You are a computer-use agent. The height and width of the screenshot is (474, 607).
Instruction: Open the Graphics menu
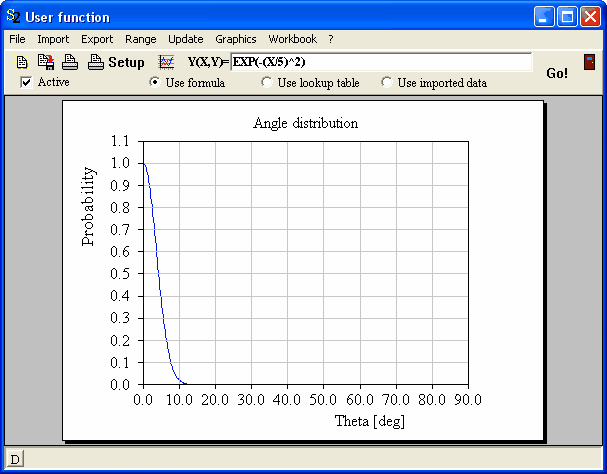point(236,39)
